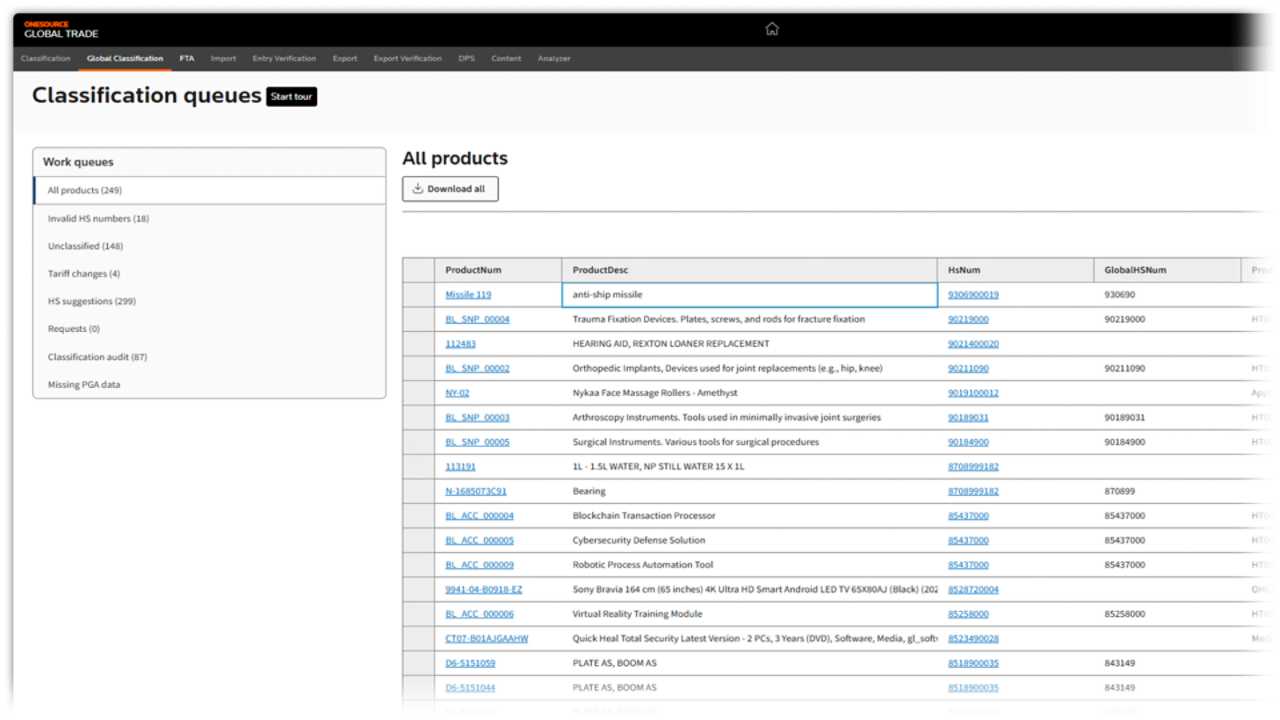Select the Tariff changes queue

(x=84, y=274)
